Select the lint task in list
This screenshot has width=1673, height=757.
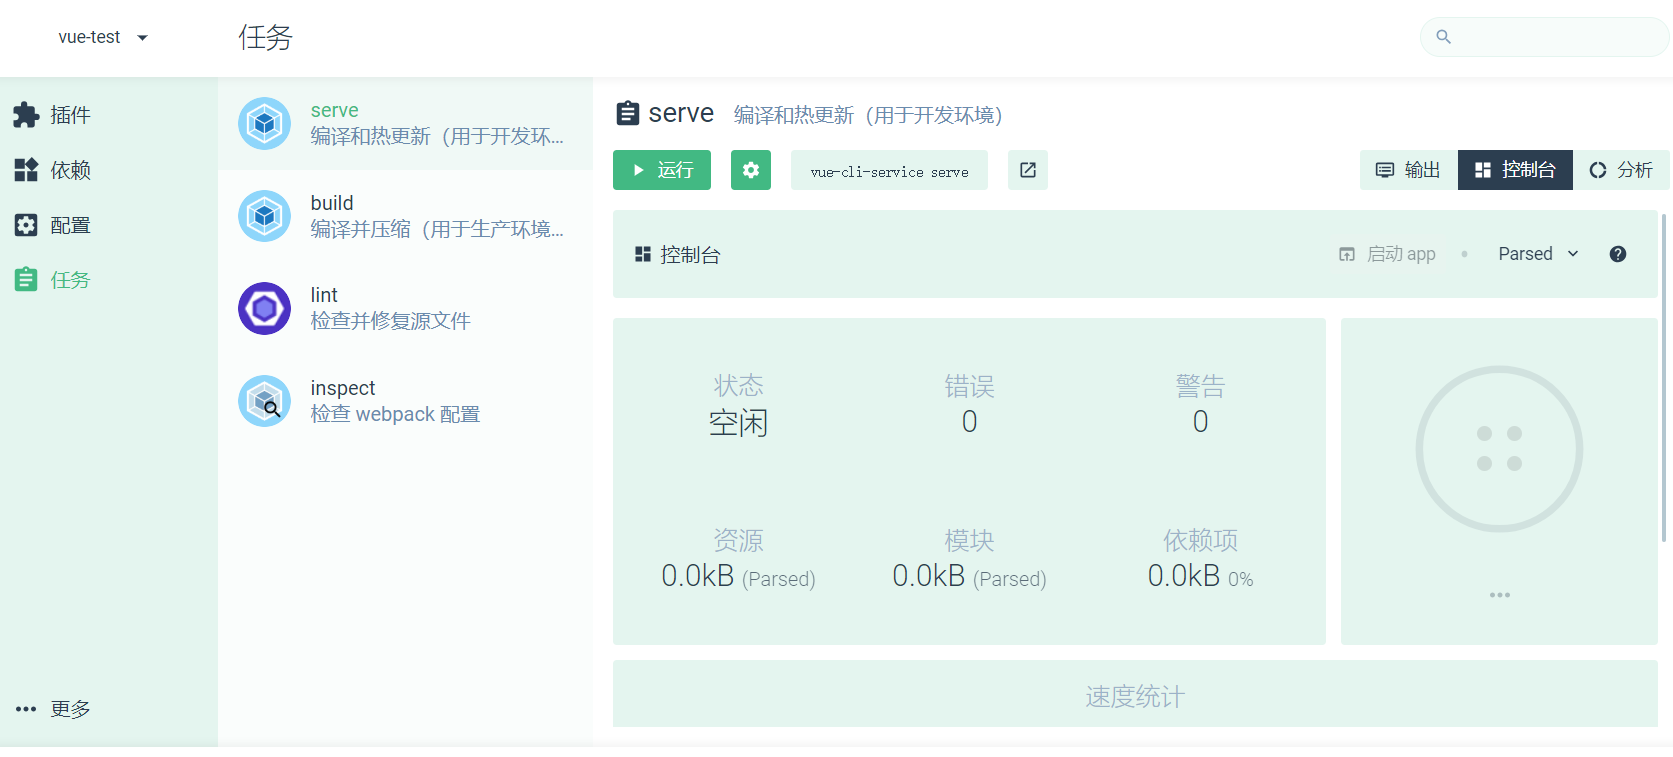pos(405,308)
